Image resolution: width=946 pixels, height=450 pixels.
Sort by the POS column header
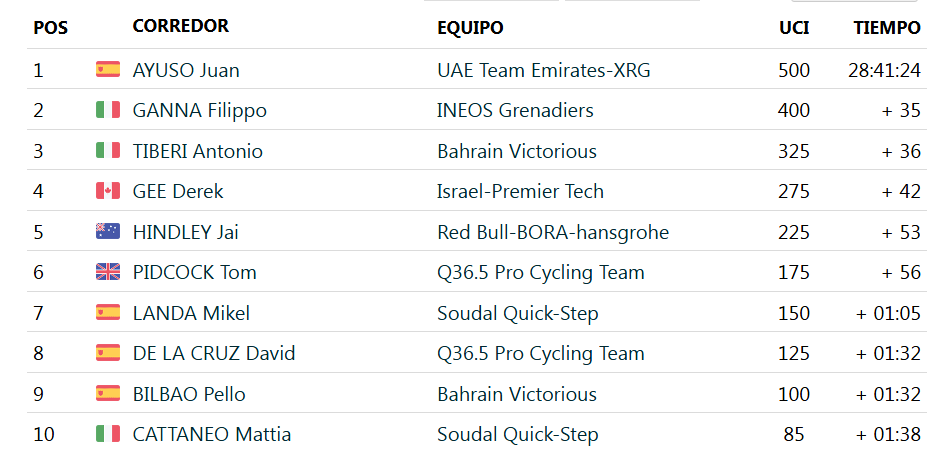pos(51,28)
